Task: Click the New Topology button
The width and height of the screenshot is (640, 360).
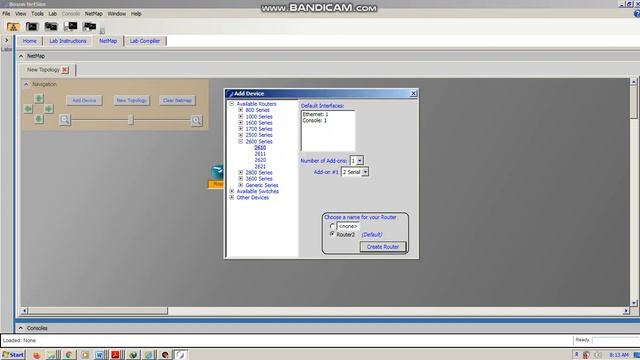Action: (131, 100)
